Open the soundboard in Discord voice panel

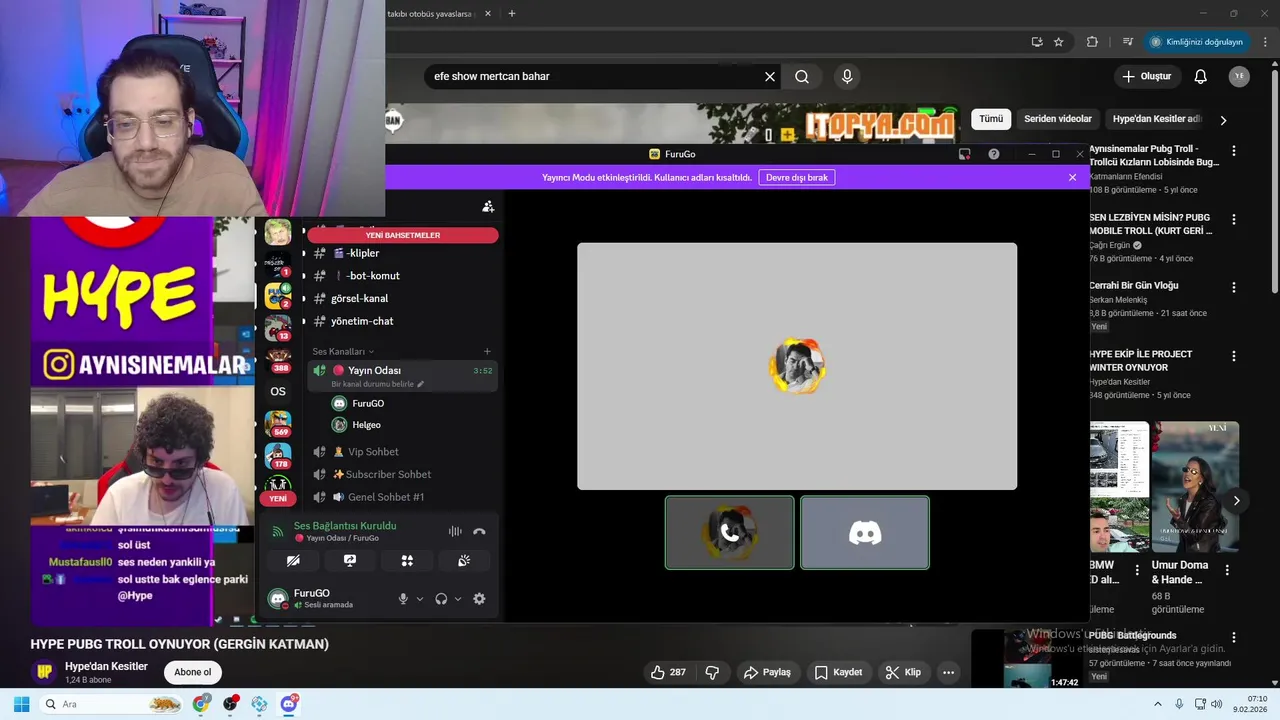coord(464,561)
